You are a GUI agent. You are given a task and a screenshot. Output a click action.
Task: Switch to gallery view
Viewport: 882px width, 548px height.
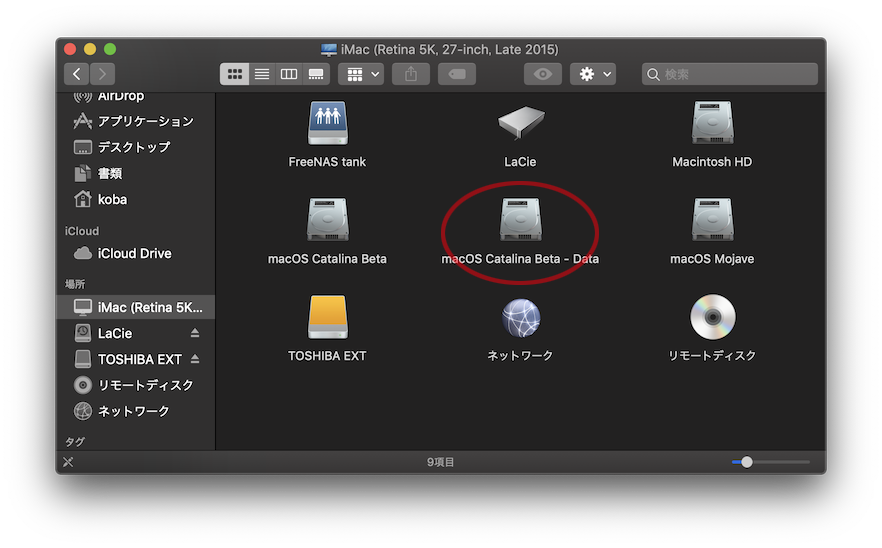(316, 74)
